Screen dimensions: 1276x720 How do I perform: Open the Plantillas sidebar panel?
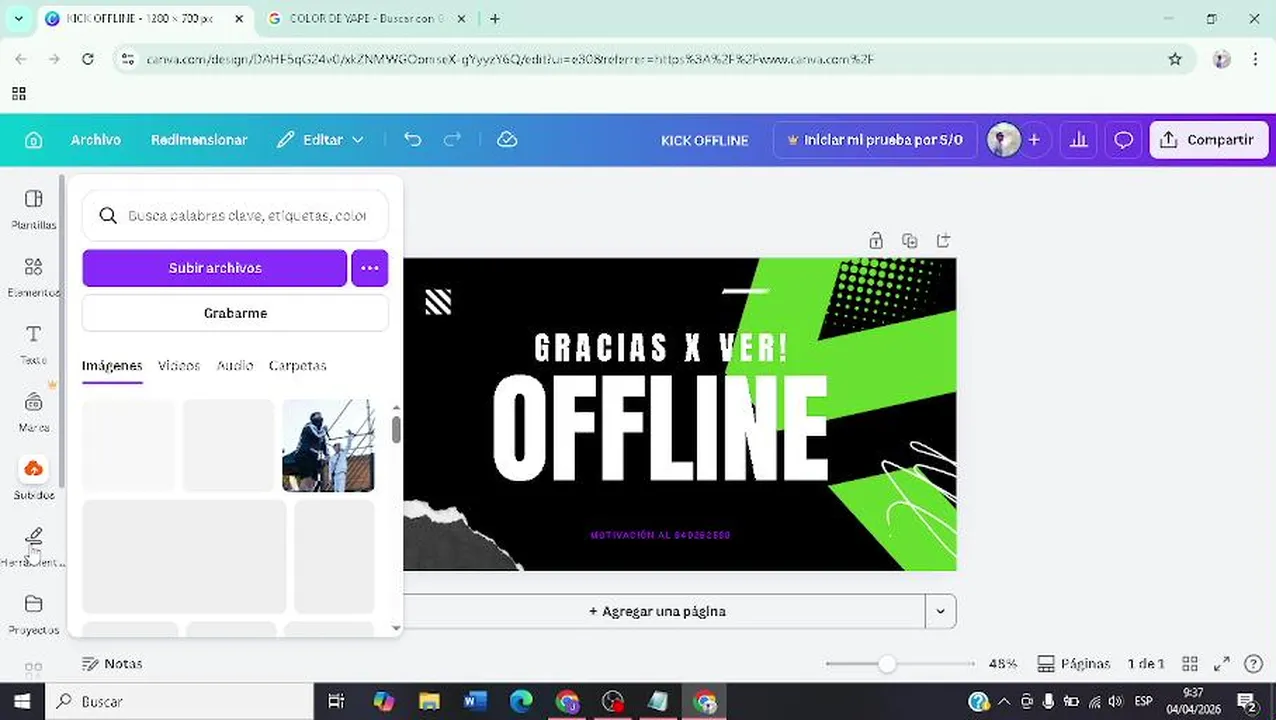(34, 209)
